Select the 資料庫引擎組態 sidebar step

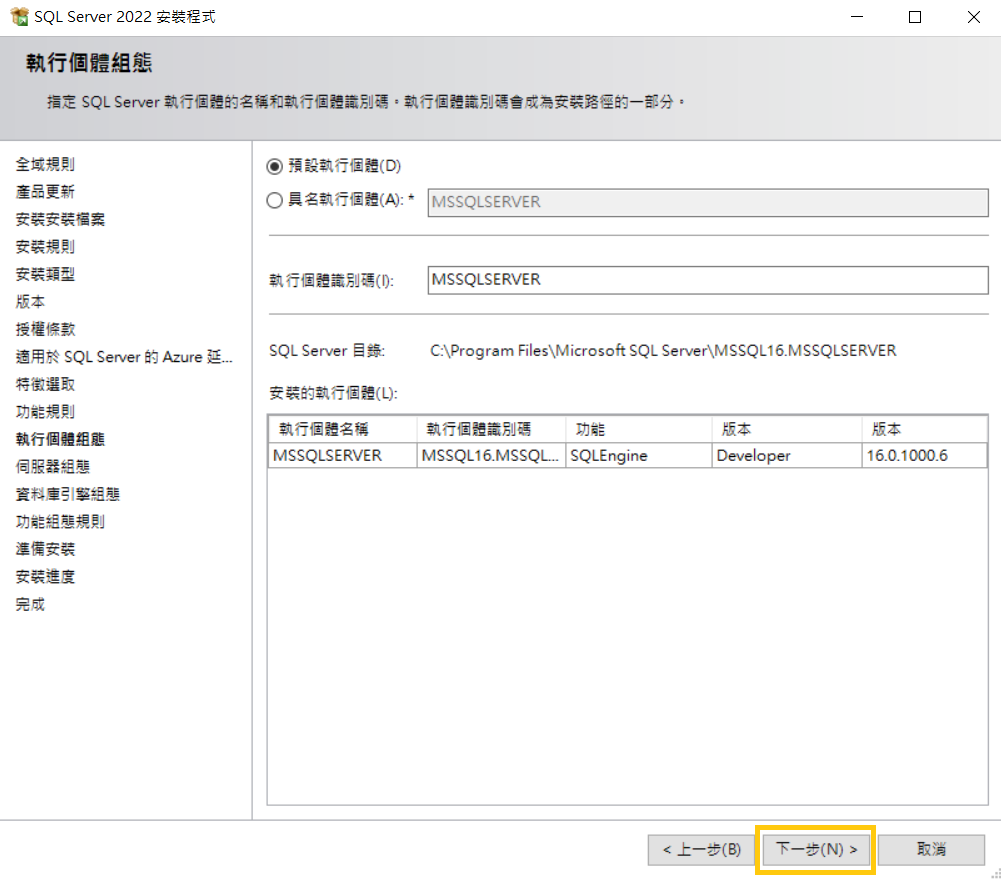point(68,494)
